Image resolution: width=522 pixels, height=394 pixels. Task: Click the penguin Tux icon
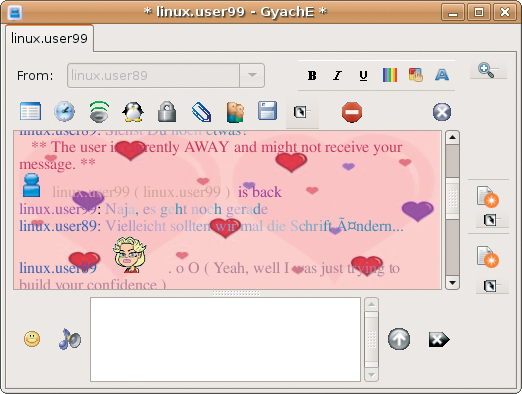point(133,112)
